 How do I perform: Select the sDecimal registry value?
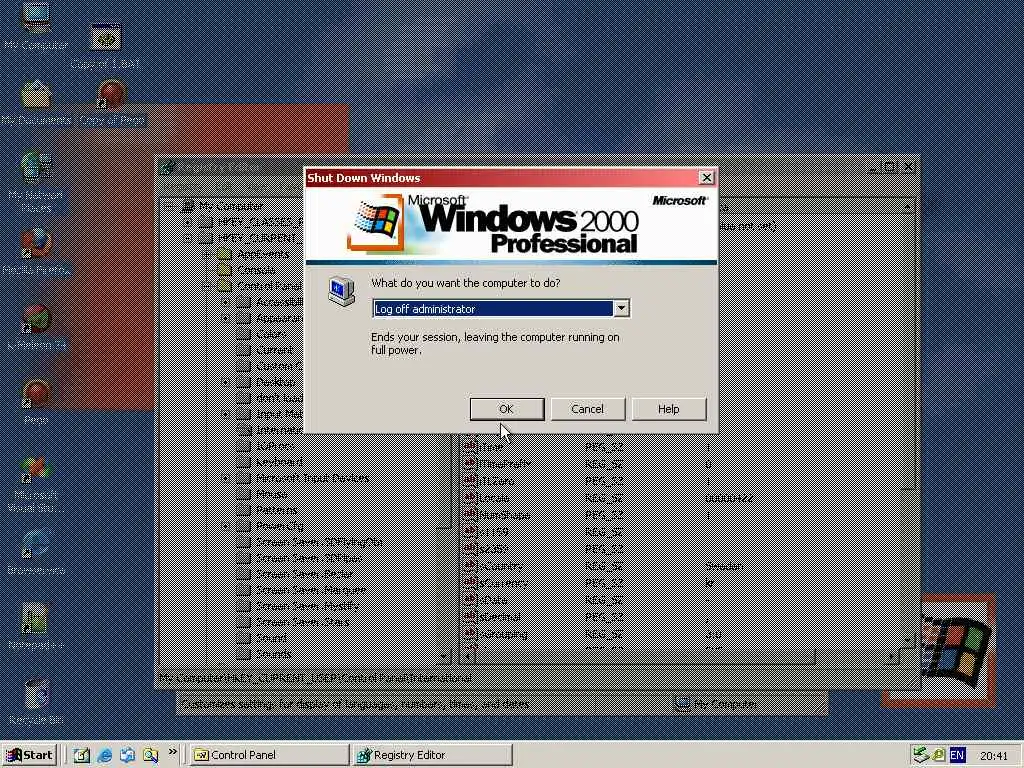[501, 617]
